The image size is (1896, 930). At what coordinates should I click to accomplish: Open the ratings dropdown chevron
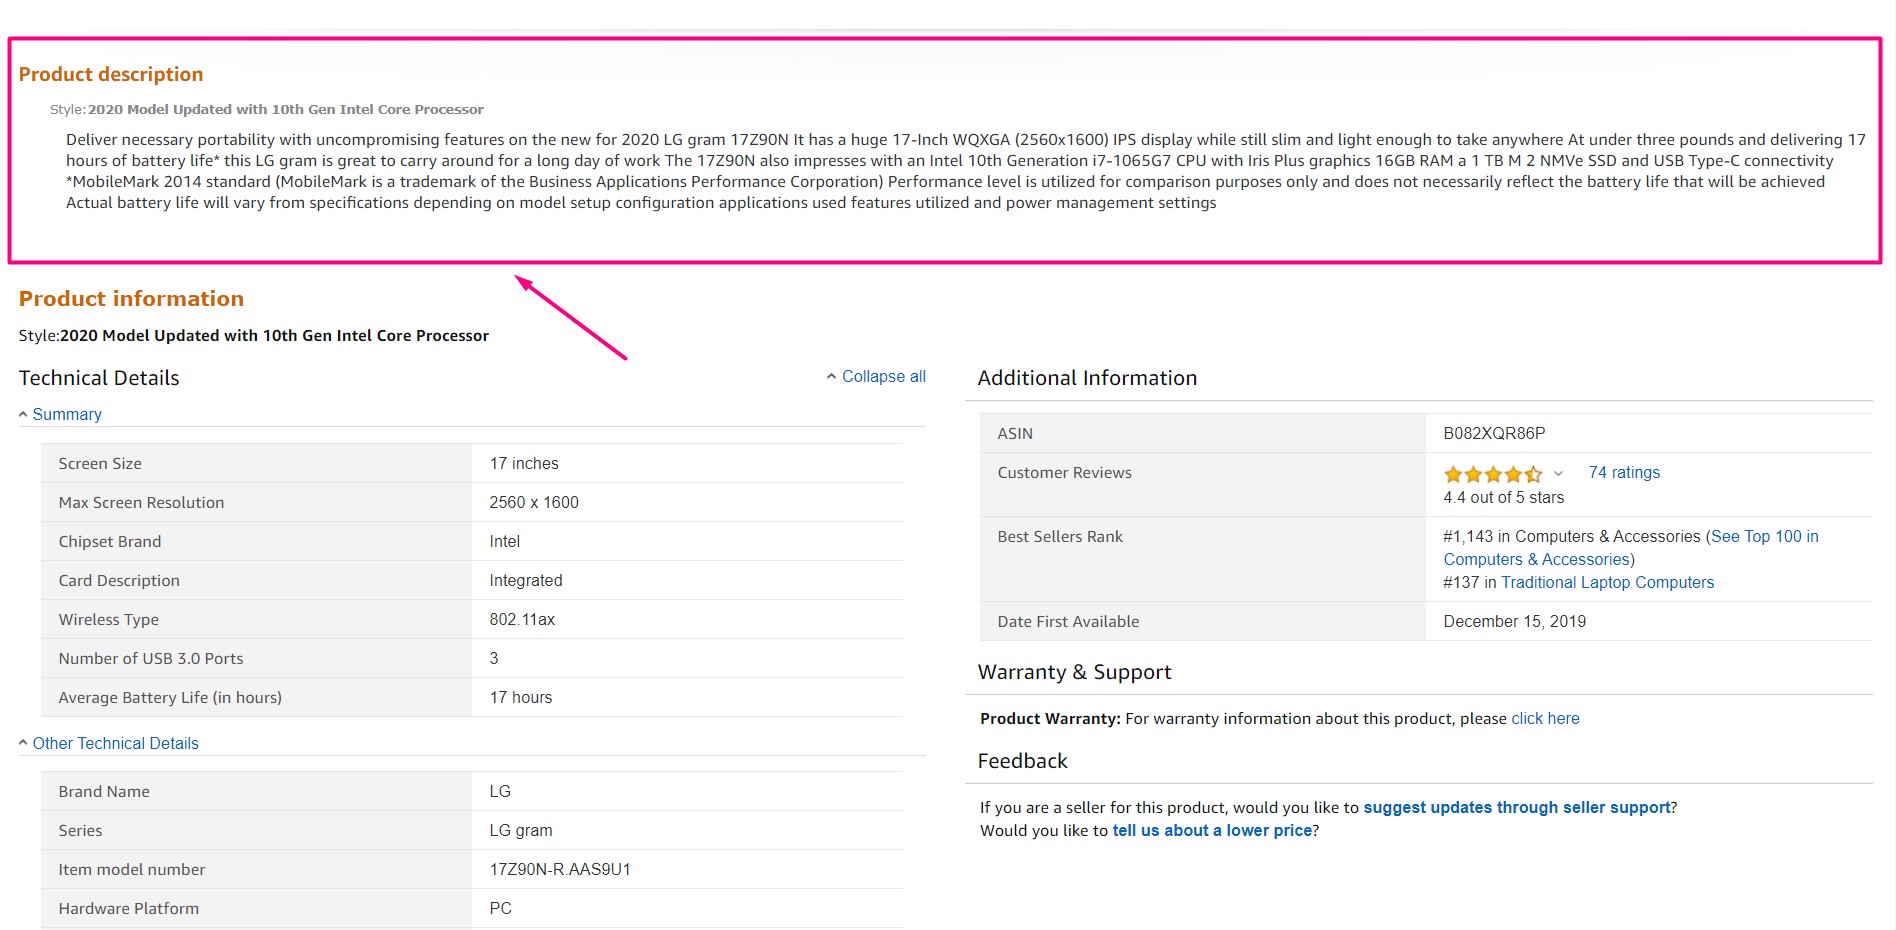point(1558,474)
